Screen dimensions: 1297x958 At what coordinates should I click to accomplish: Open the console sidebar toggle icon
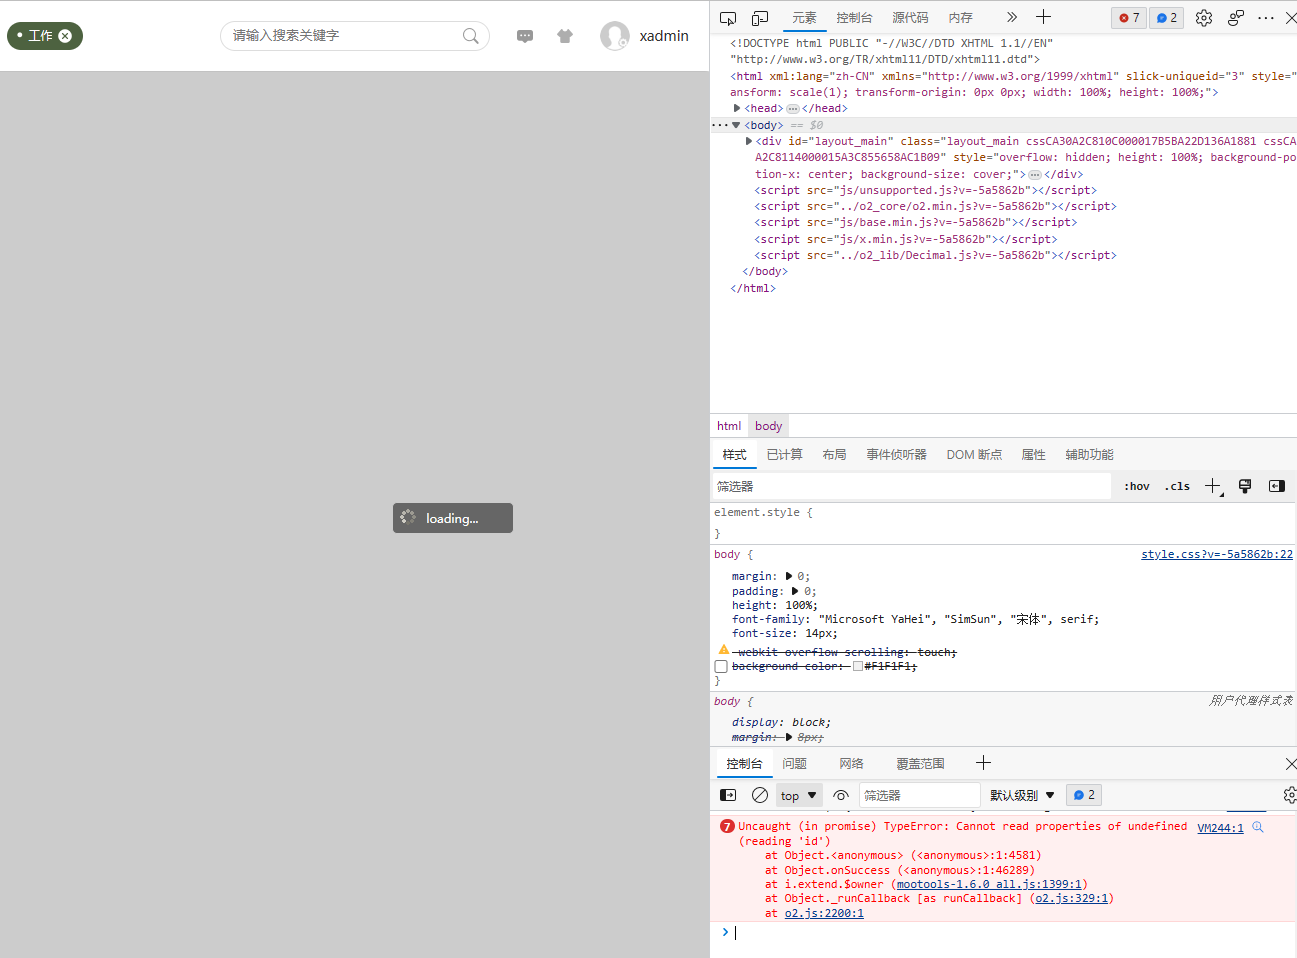[728, 795]
